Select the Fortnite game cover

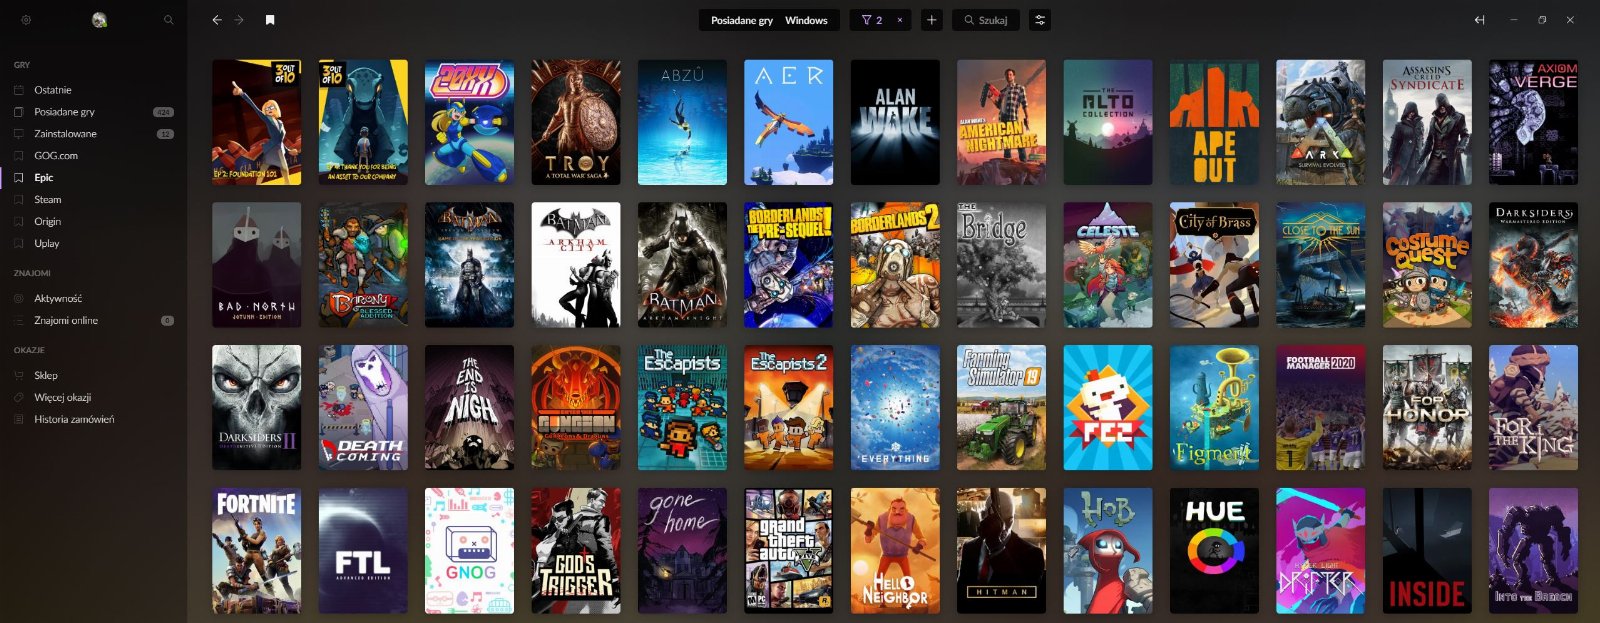pyautogui.click(x=257, y=551)
